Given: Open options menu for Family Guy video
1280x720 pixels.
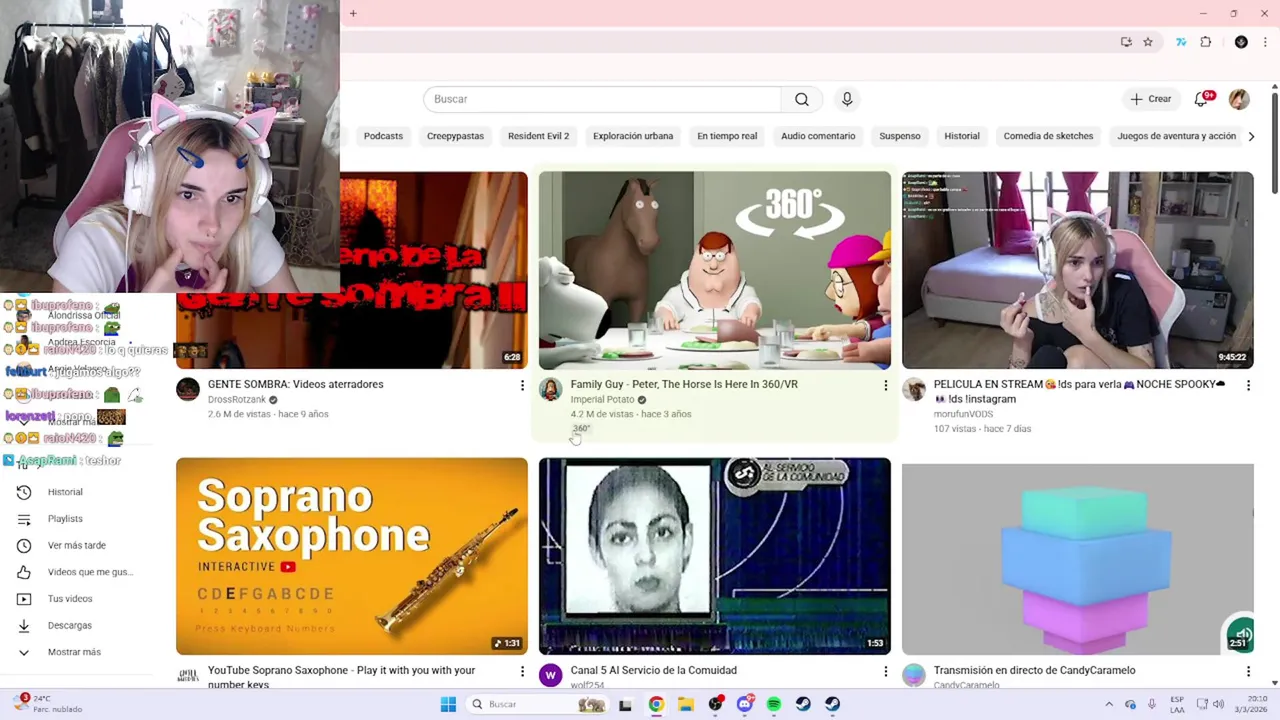Looking at the screenshot, I should click(x=884, y=385).
